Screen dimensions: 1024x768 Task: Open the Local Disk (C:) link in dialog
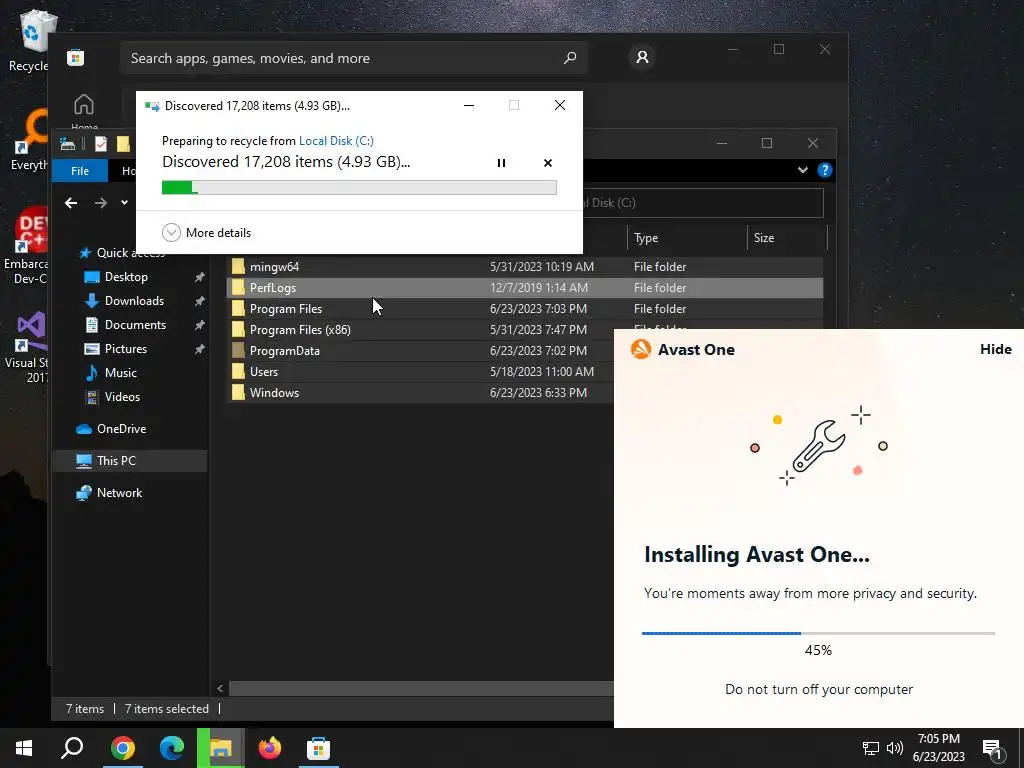click(x=336, y=140)
